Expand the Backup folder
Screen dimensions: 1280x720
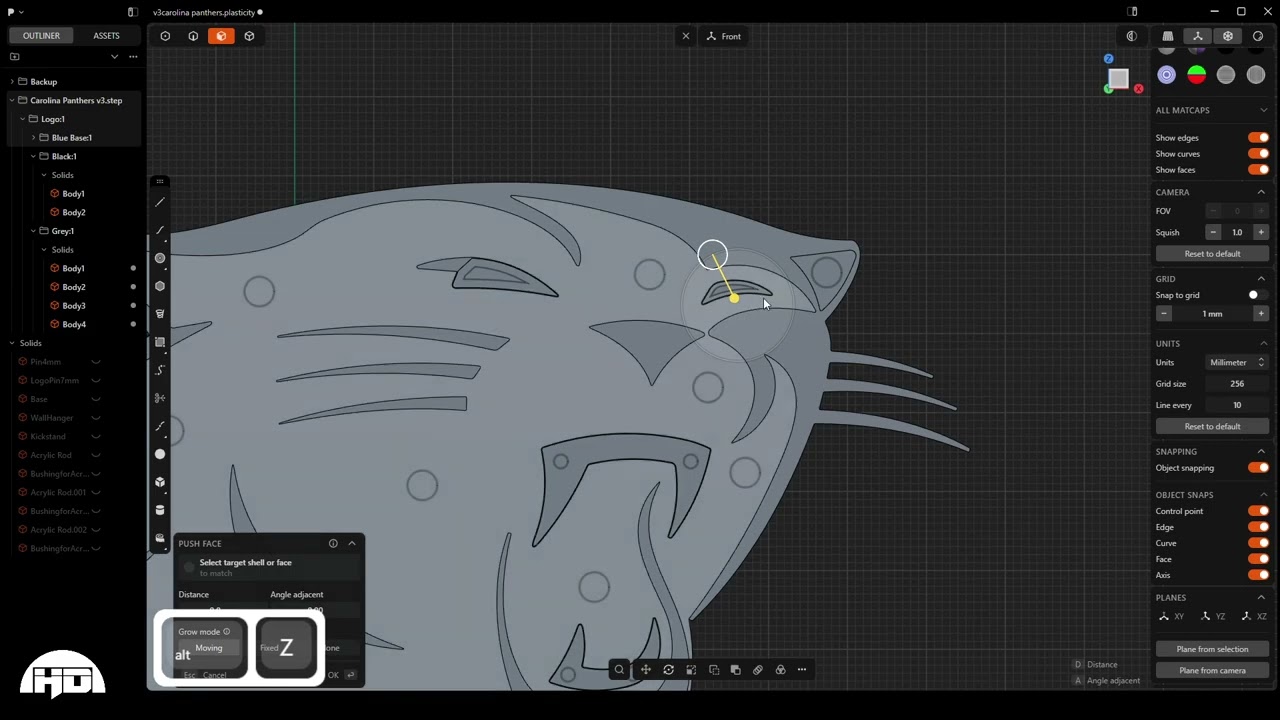[x=12, y=82]
